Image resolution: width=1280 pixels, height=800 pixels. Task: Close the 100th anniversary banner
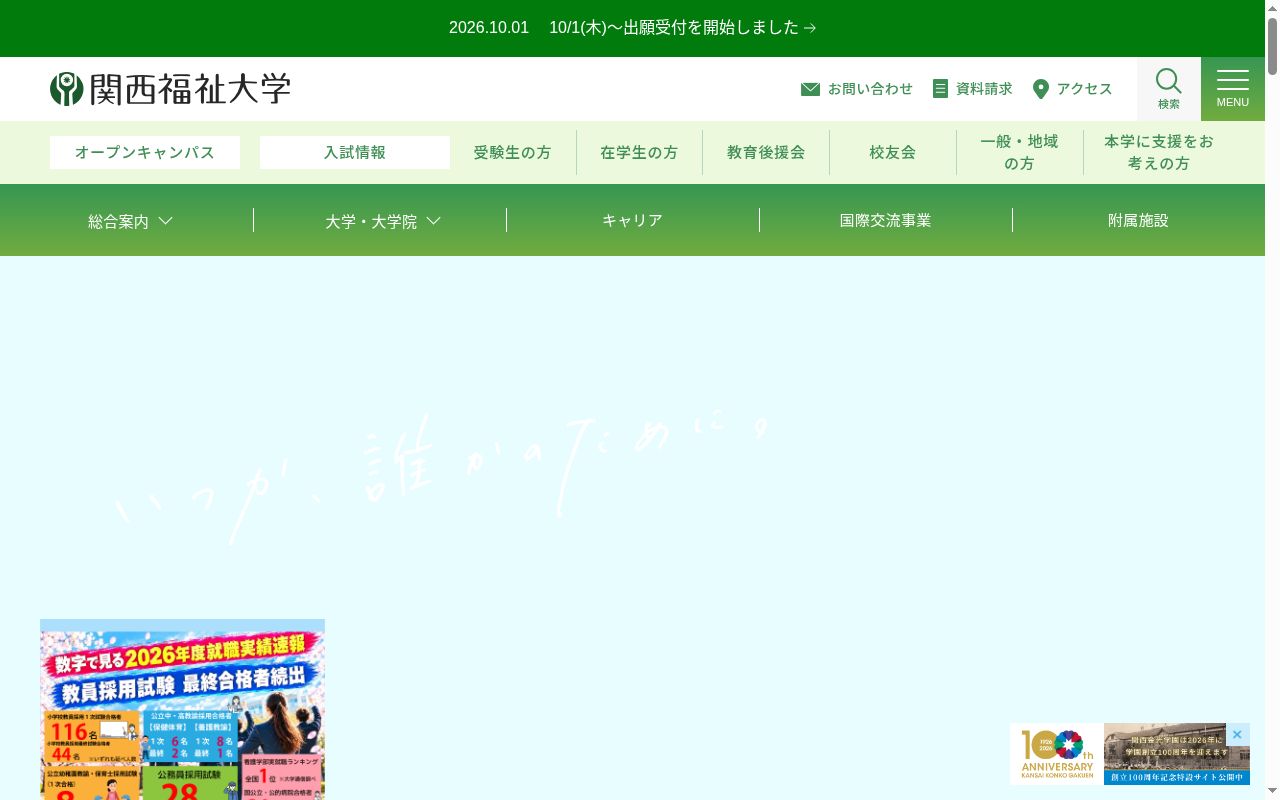(x=1237, y=734)
